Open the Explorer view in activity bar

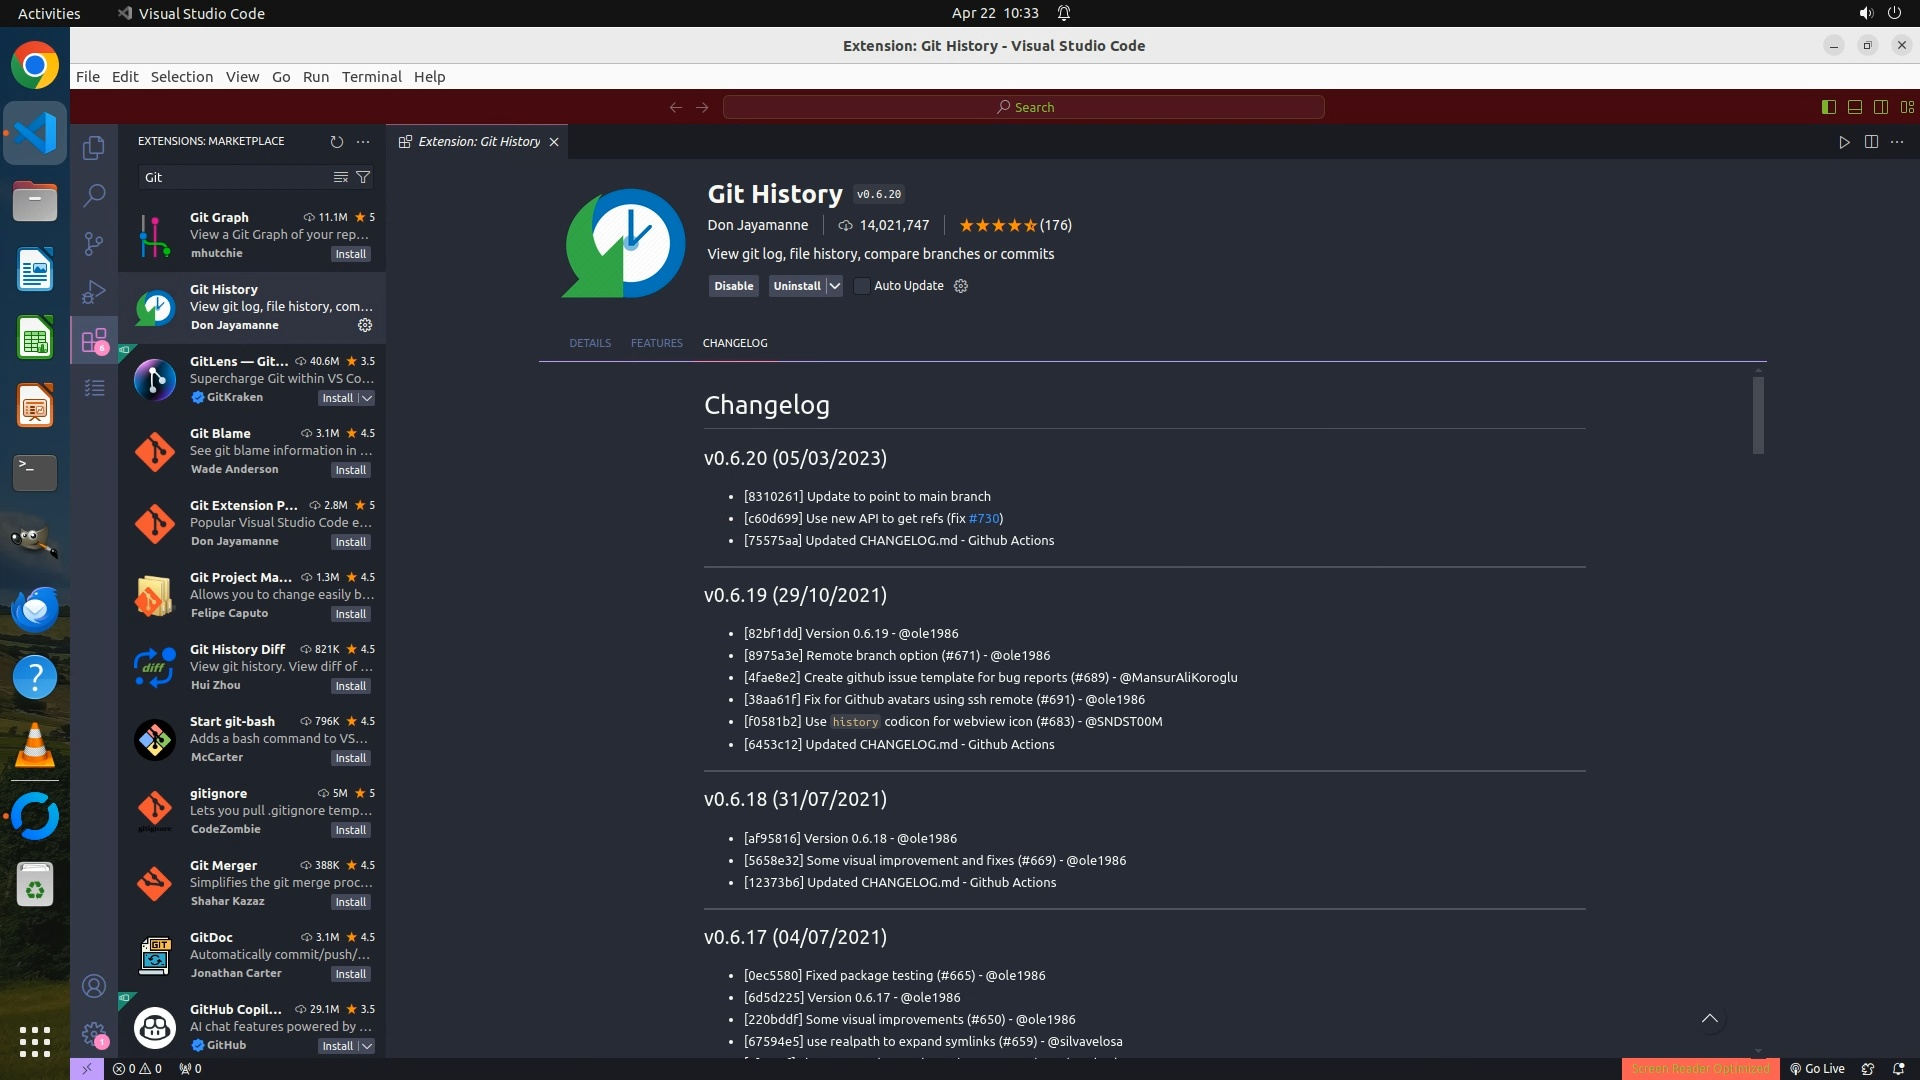[x=94, y=148]
